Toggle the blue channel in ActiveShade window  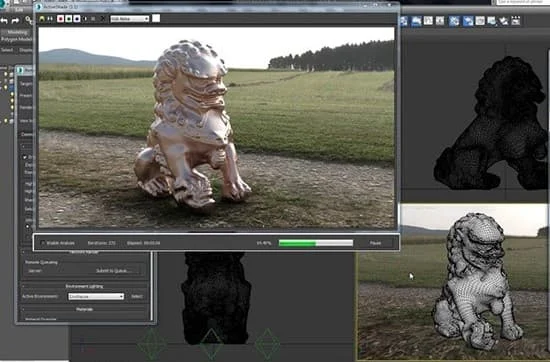77,19
